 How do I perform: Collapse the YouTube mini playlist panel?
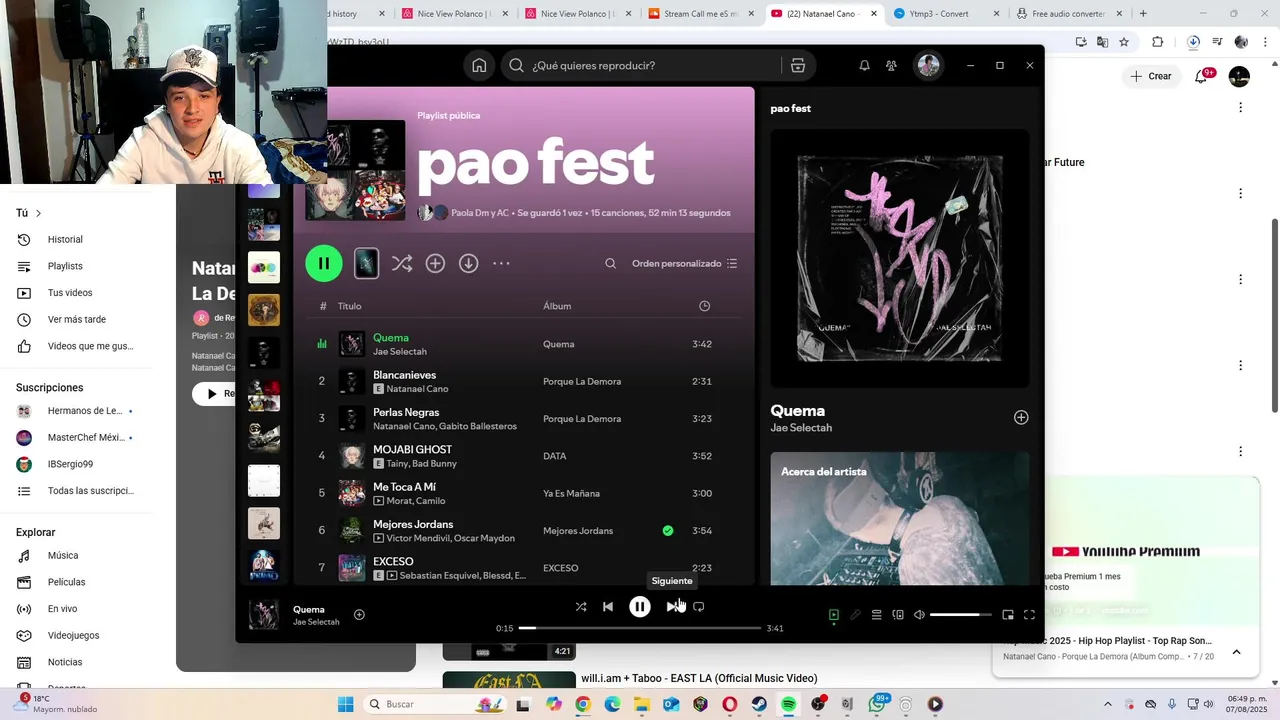click(1236, 652)
